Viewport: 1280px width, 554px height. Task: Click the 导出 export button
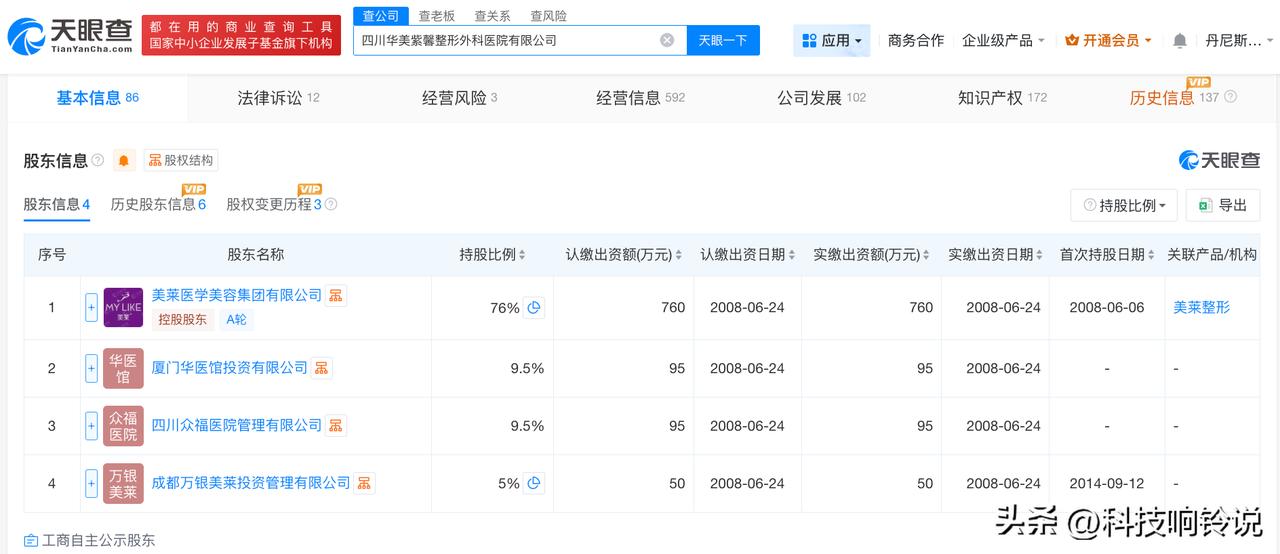click(x=1222, y=205)
